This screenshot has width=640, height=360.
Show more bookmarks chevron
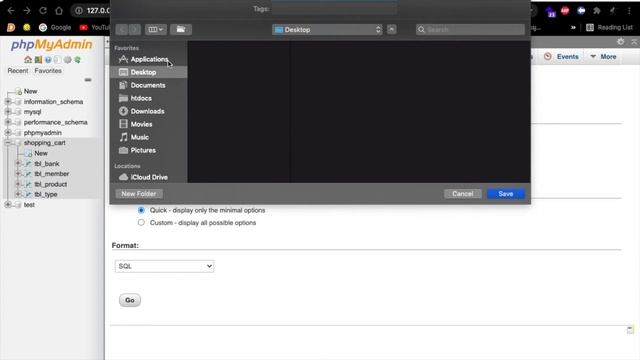[573, 27]
